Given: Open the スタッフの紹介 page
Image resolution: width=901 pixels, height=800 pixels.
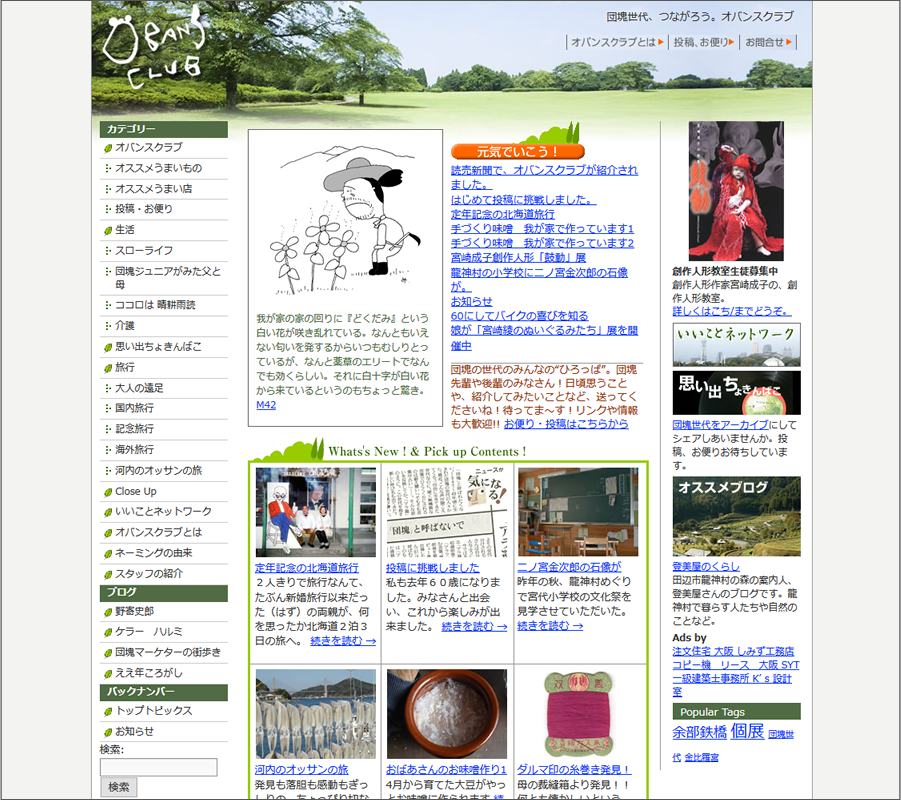Looking at the screenshot, I should (149, 574).
